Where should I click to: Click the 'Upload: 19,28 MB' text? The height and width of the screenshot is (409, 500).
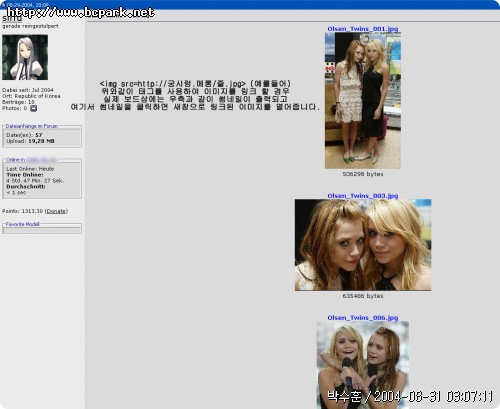30,141
